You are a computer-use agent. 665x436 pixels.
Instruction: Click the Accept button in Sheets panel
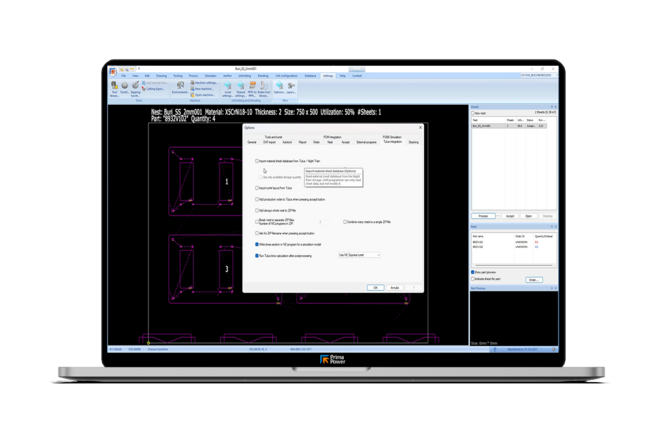(510, 216)
